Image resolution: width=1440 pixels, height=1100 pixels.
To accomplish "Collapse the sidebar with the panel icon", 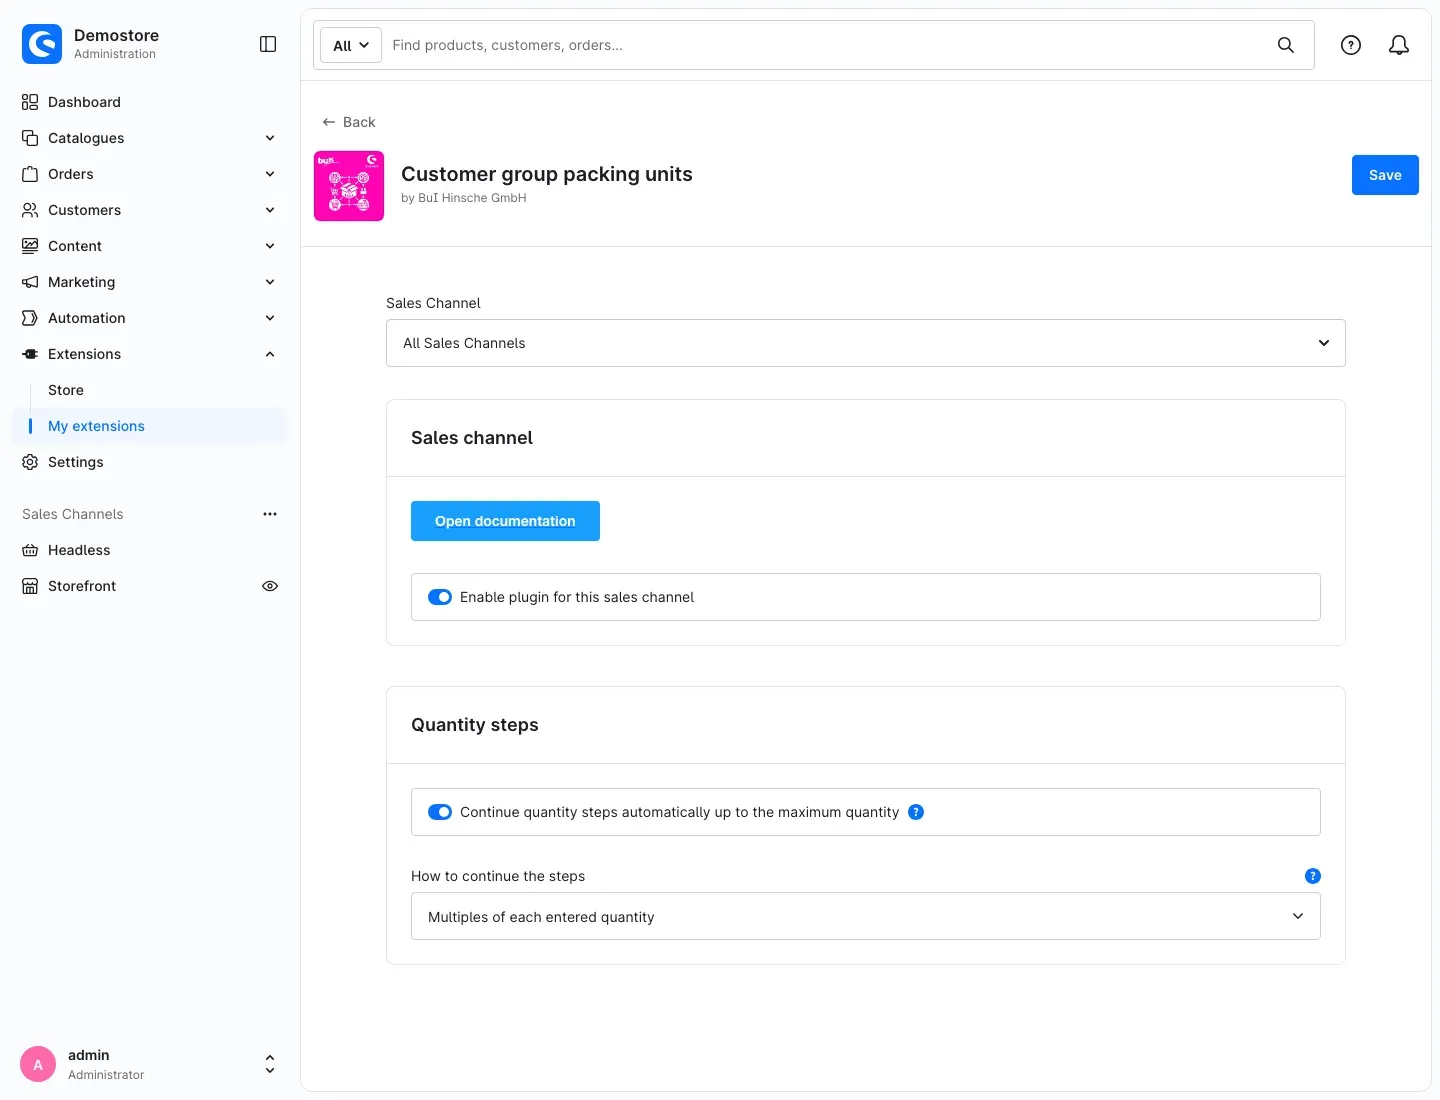I will (x=268, y=44).
